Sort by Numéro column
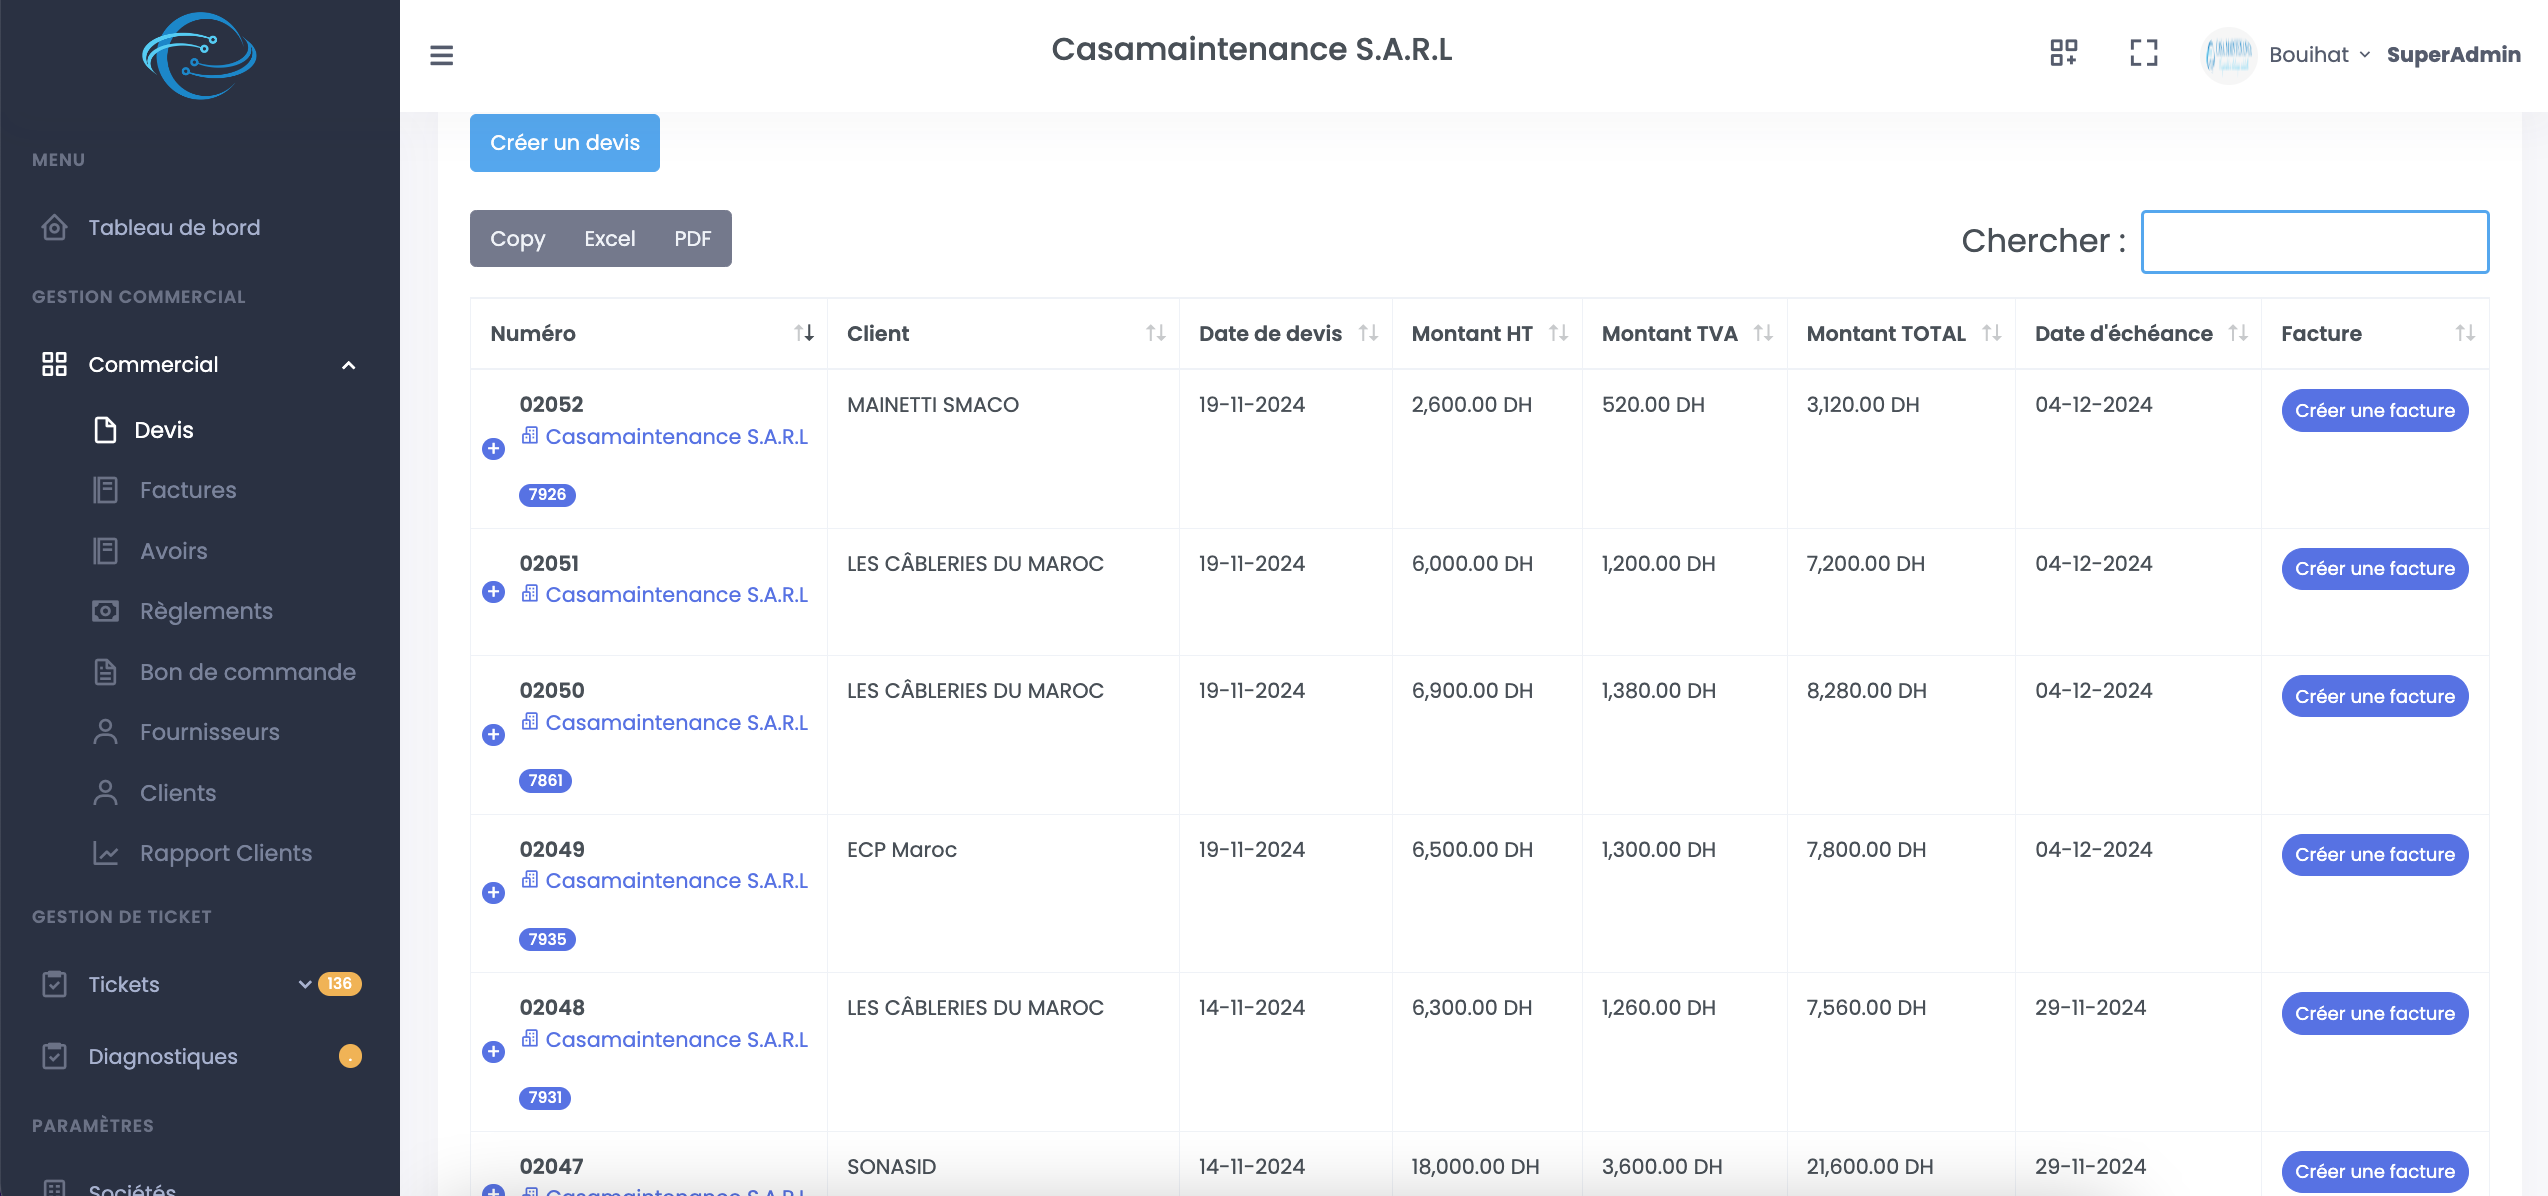The image size is (2548, 1196). click(x=649, y=334)
